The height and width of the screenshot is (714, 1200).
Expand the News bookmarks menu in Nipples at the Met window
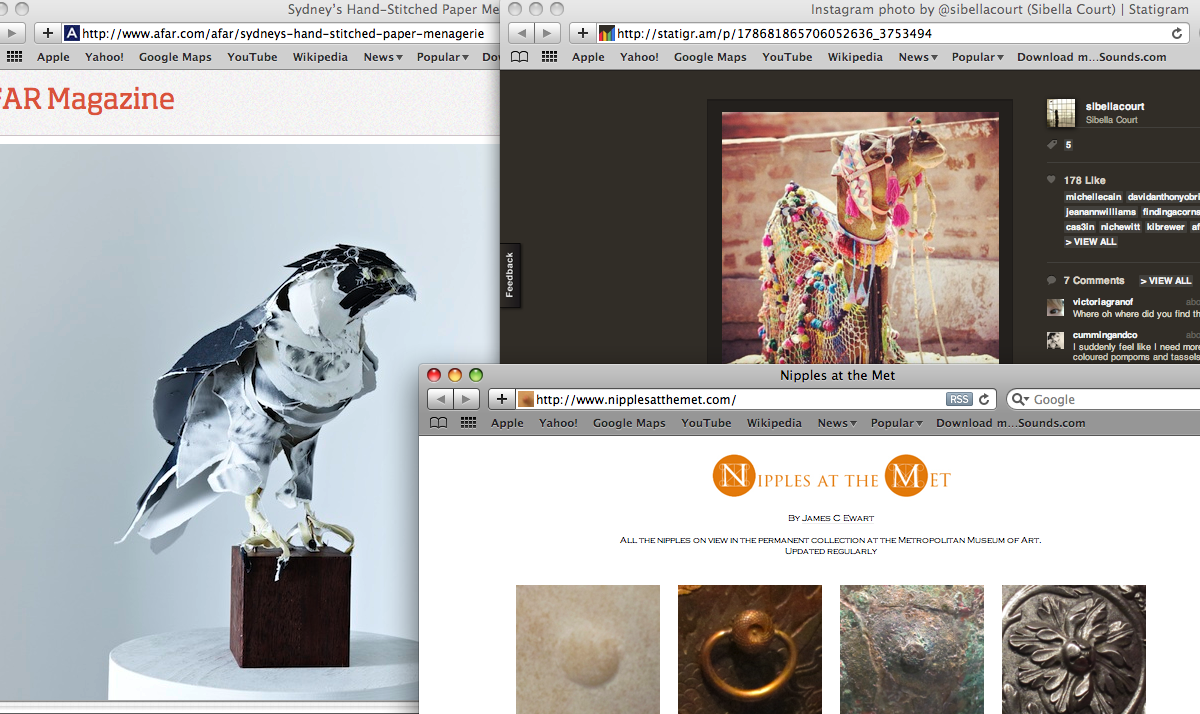(836, 423)
